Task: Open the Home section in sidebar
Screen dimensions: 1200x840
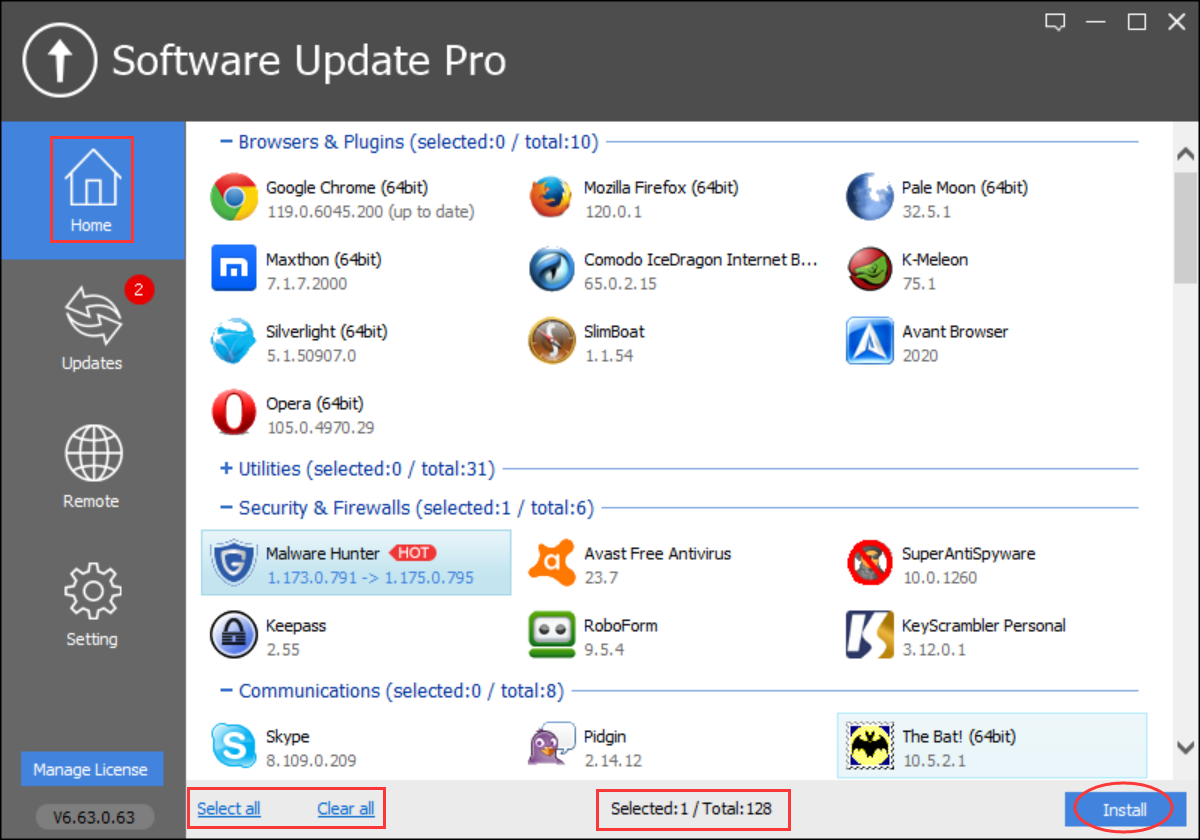Action: coord(91,190)
